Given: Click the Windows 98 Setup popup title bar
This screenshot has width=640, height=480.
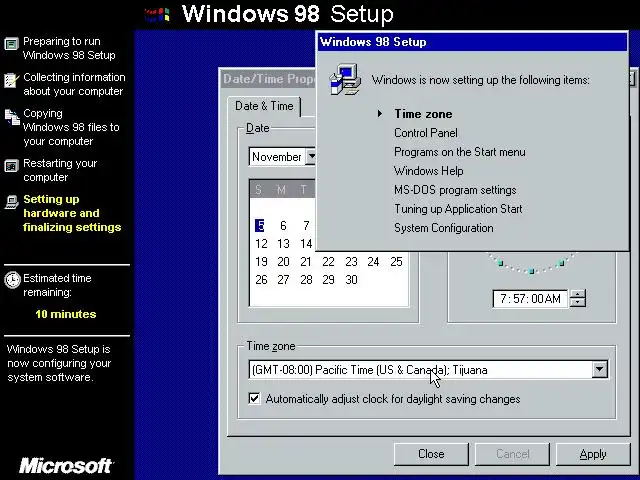Looking at the screenshot, I should 472,42.
